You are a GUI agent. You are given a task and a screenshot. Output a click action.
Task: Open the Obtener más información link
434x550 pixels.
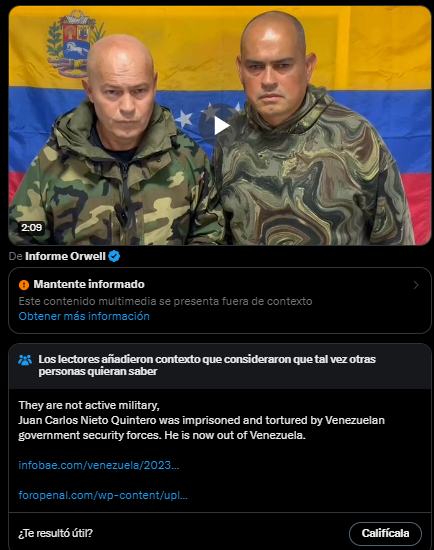coord(84,316)
